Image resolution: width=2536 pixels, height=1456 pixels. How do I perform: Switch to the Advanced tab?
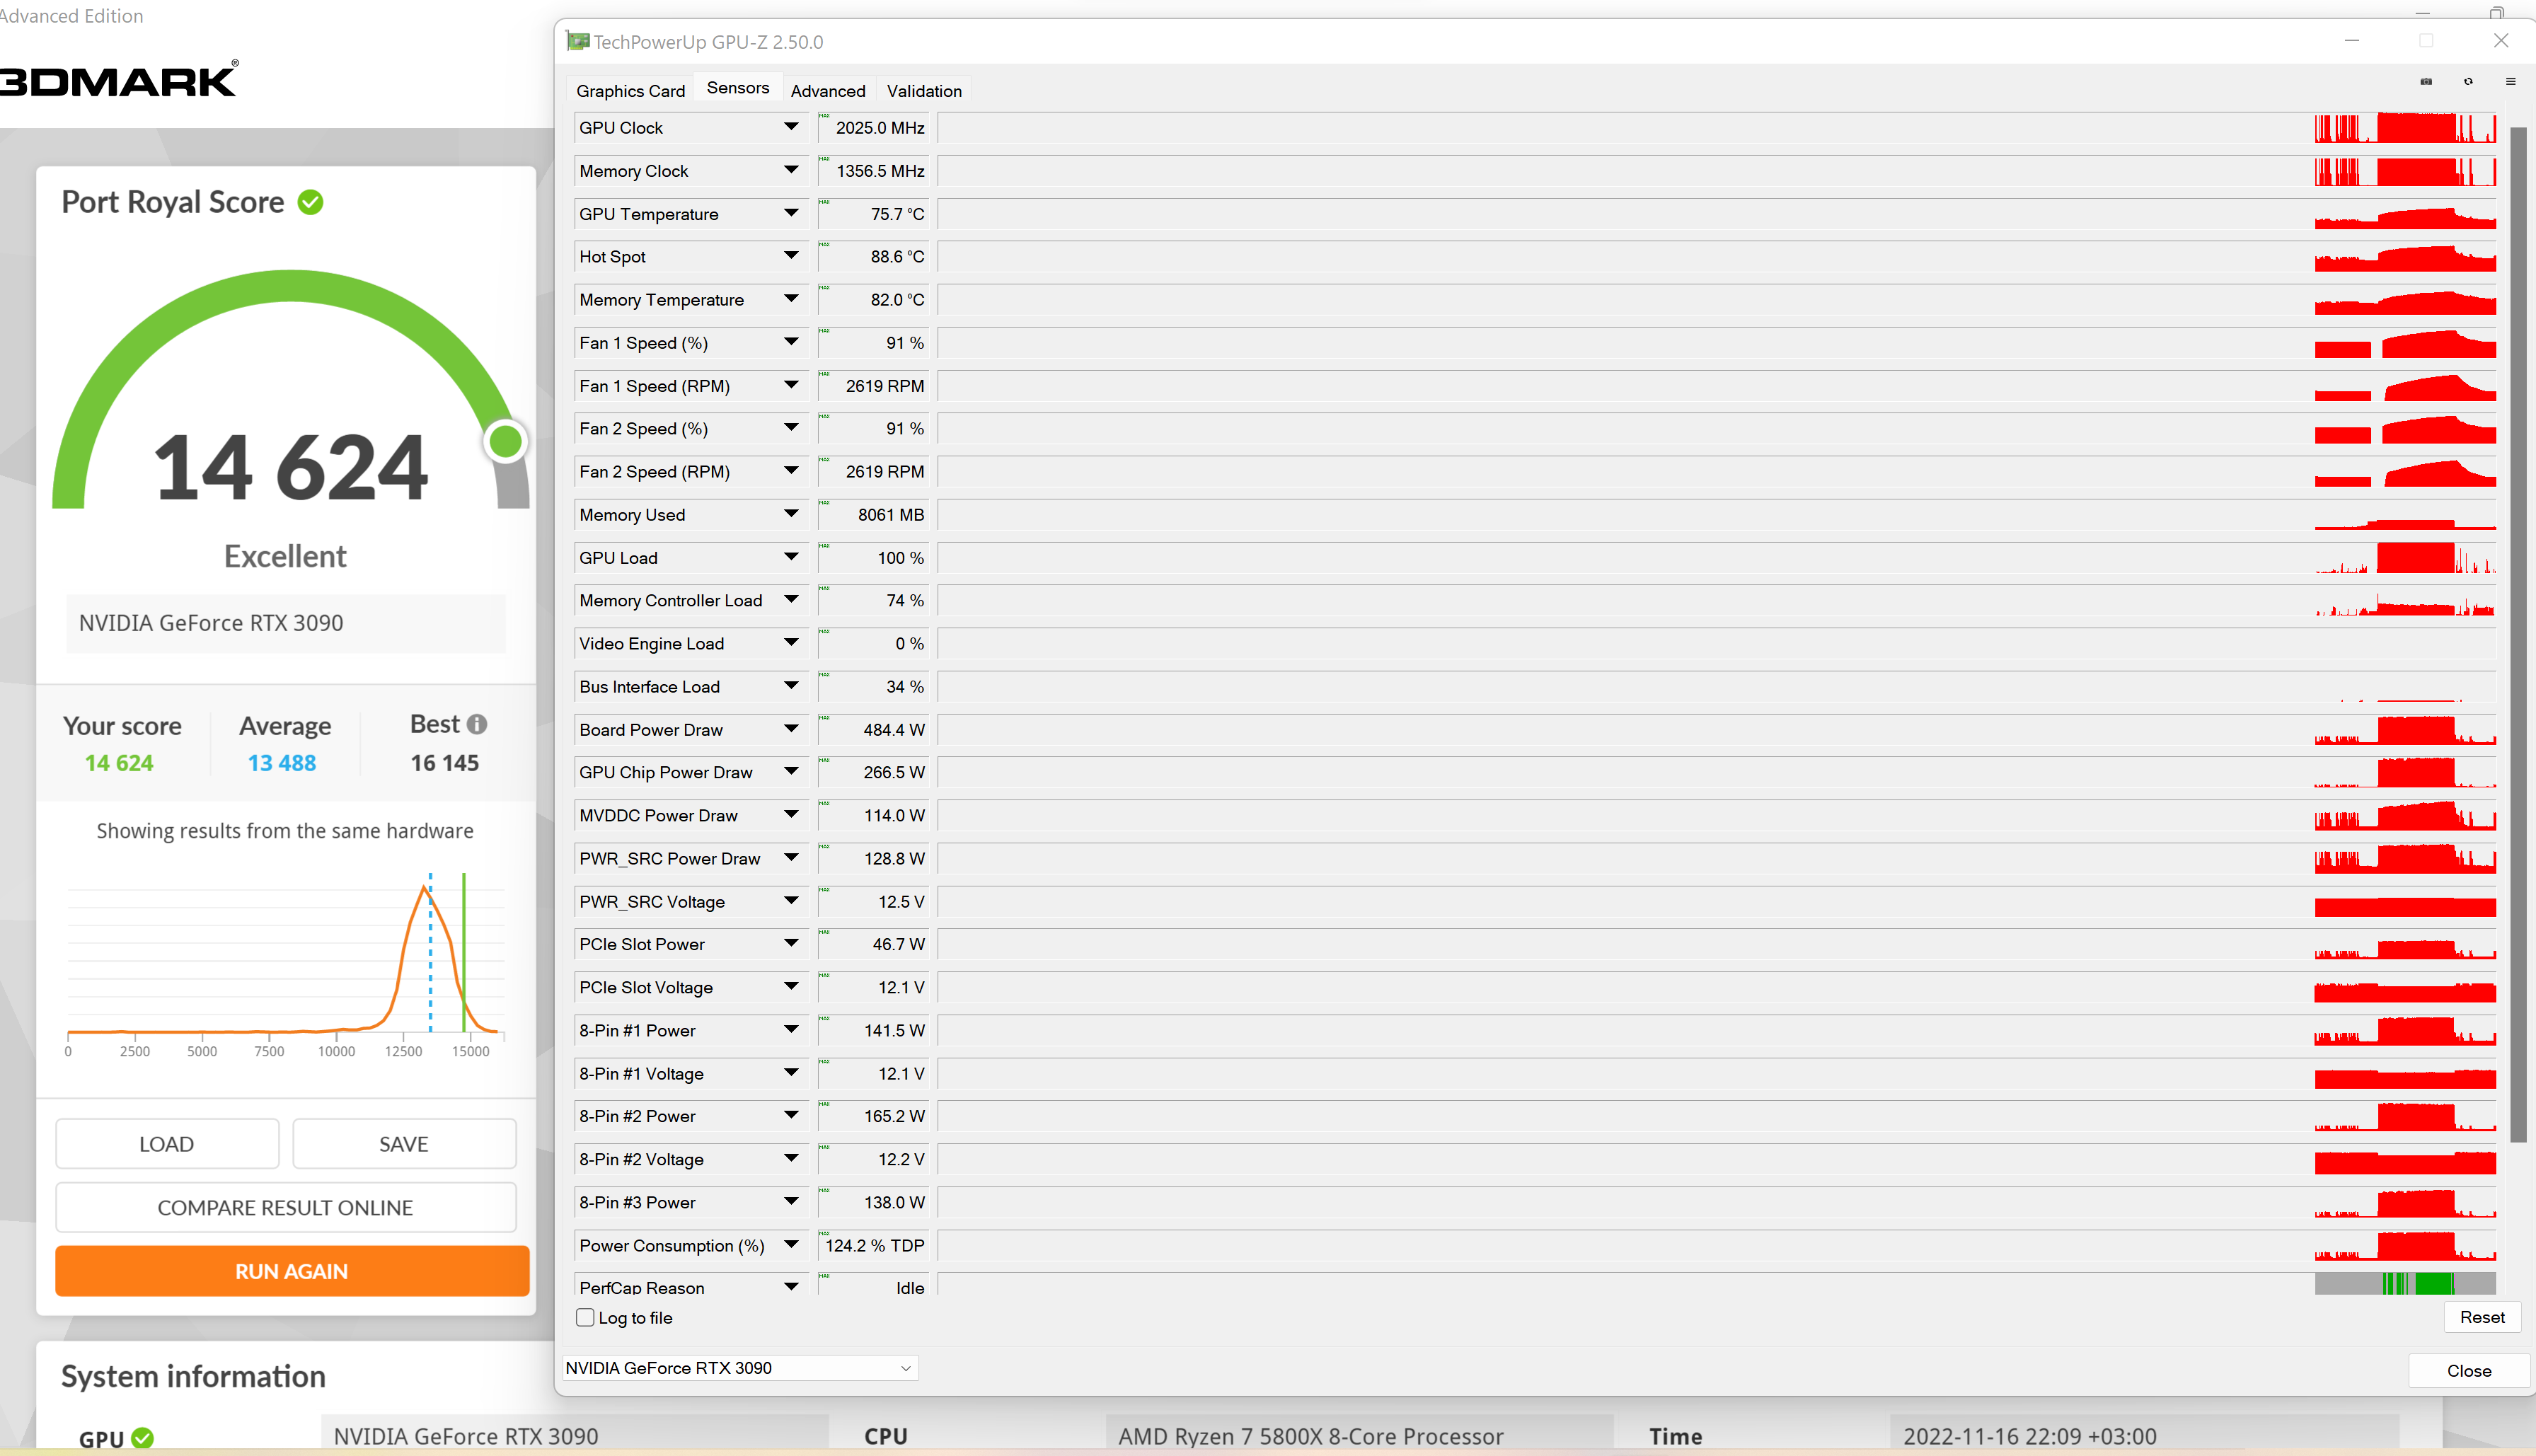pyautogui.click(x=827, y=91)
